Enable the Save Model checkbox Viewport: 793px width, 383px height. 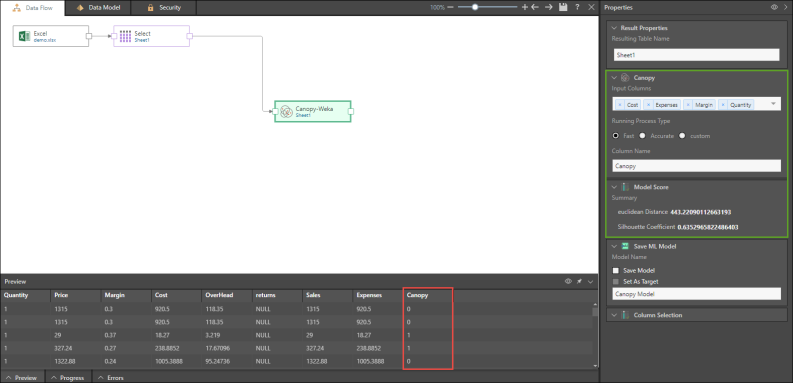click(x=615, y=271)
